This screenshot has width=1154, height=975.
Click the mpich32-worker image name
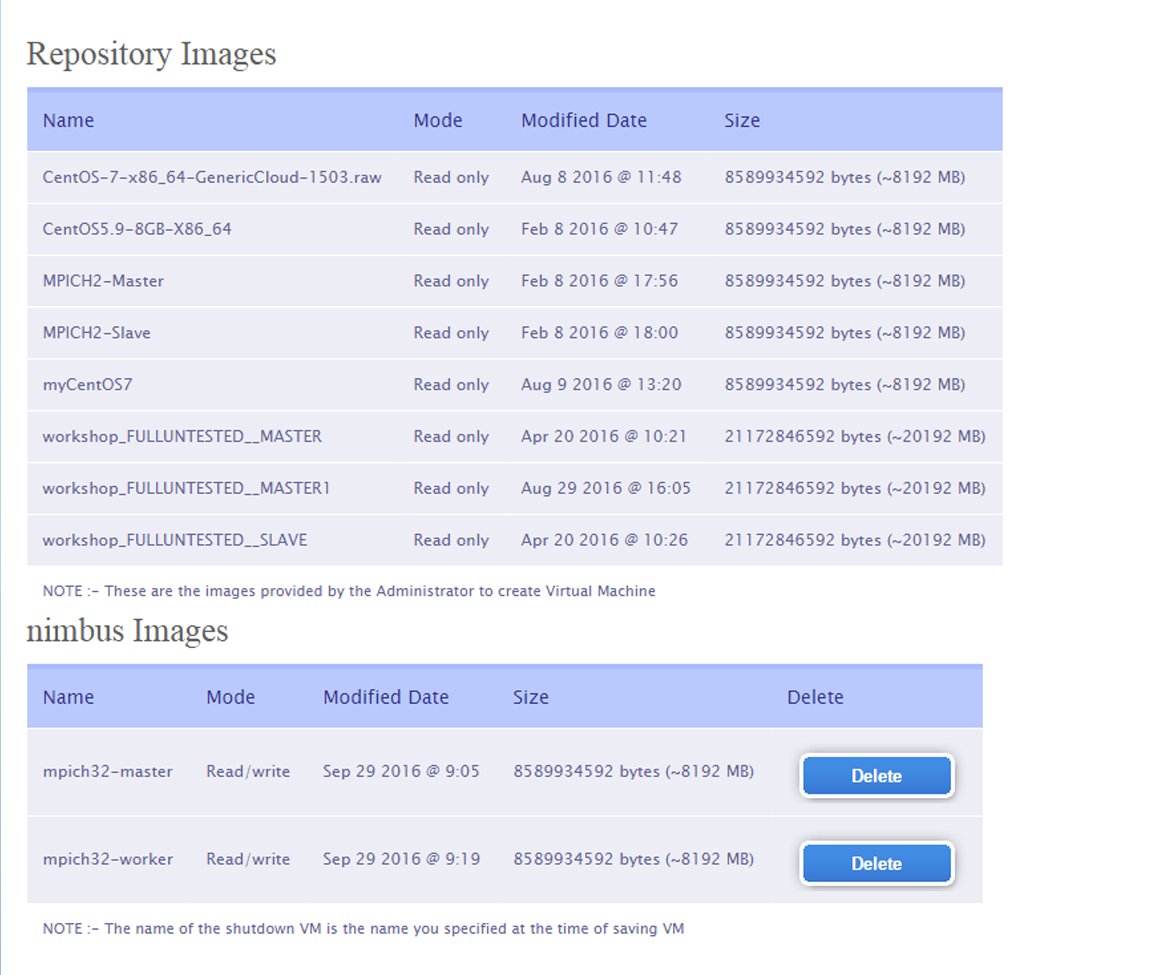(x=107, y=860)
